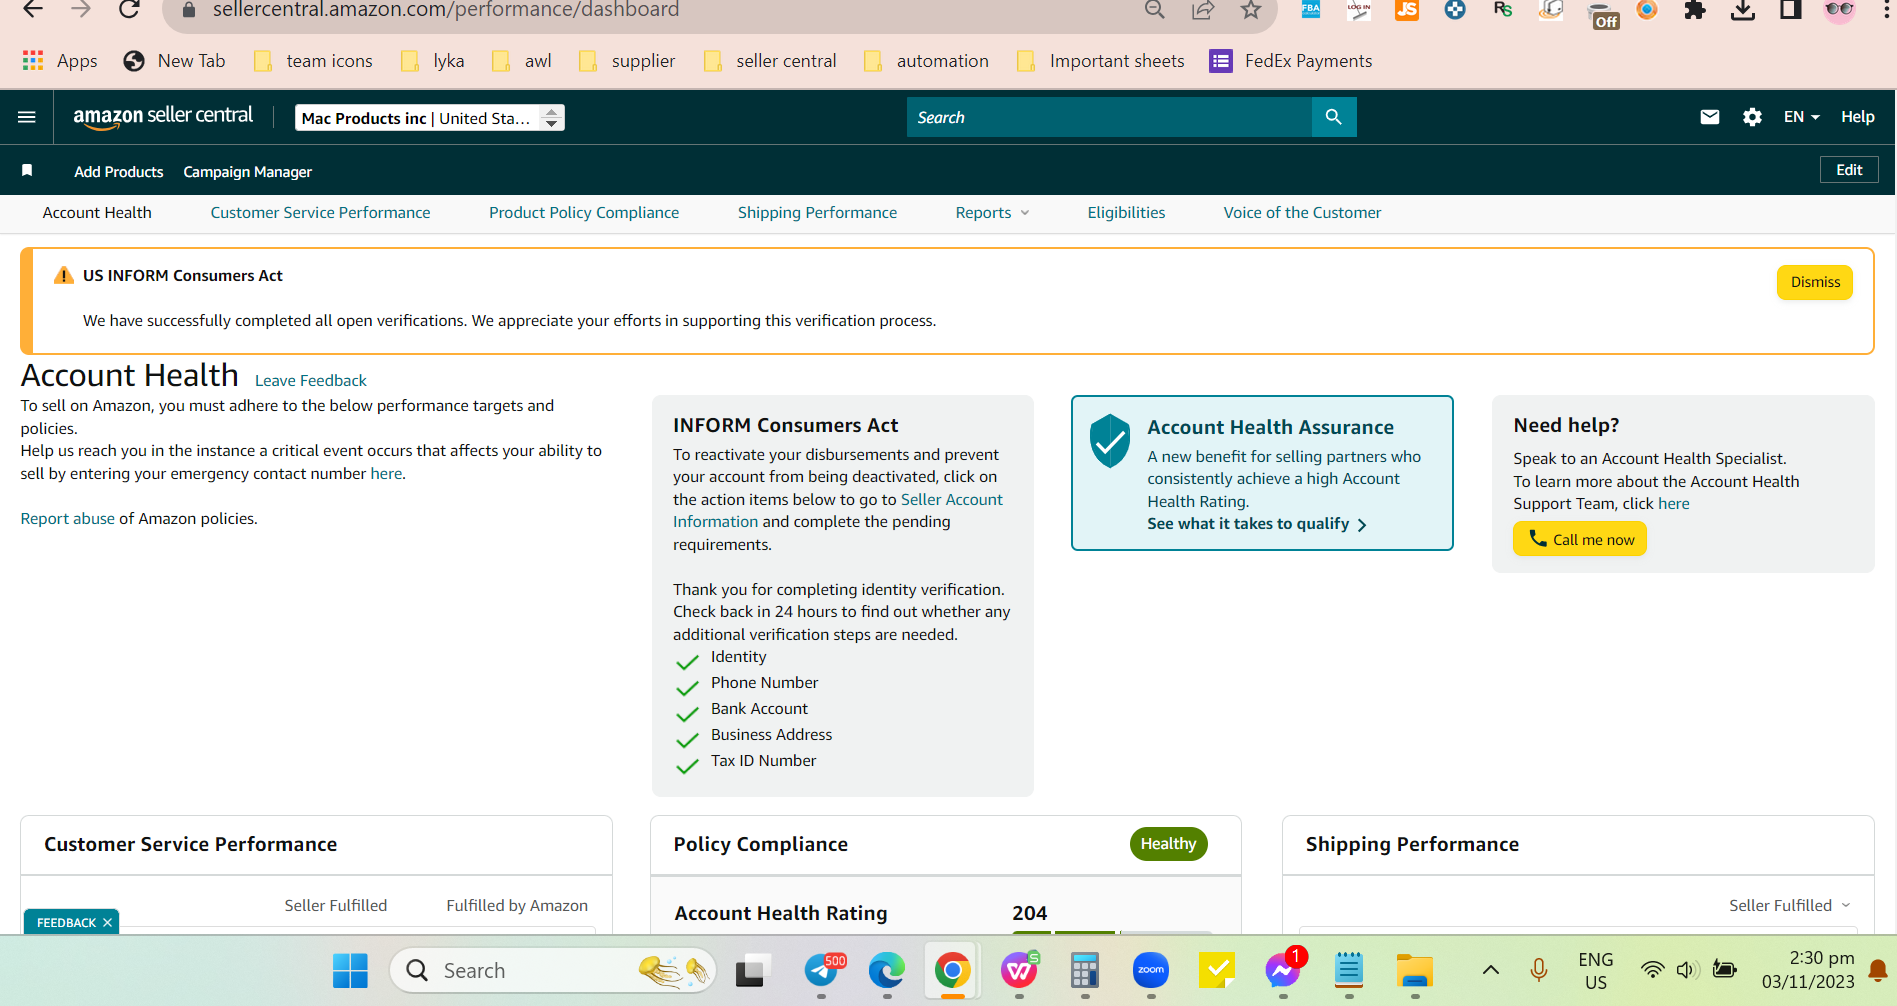Screen dimensions: 1897x1006
Task: Open File Explorer from the taskbar
Action: point(1415,970)
